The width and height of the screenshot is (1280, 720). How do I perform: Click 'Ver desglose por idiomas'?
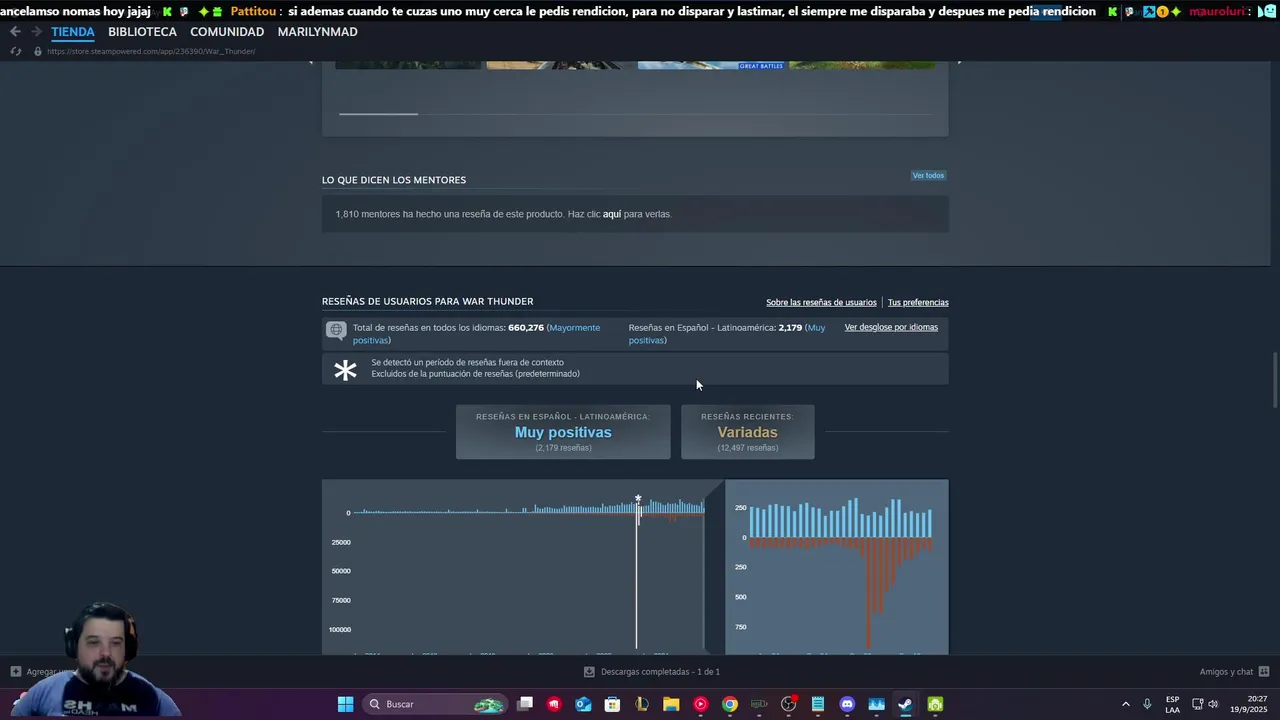coord(891,327)
